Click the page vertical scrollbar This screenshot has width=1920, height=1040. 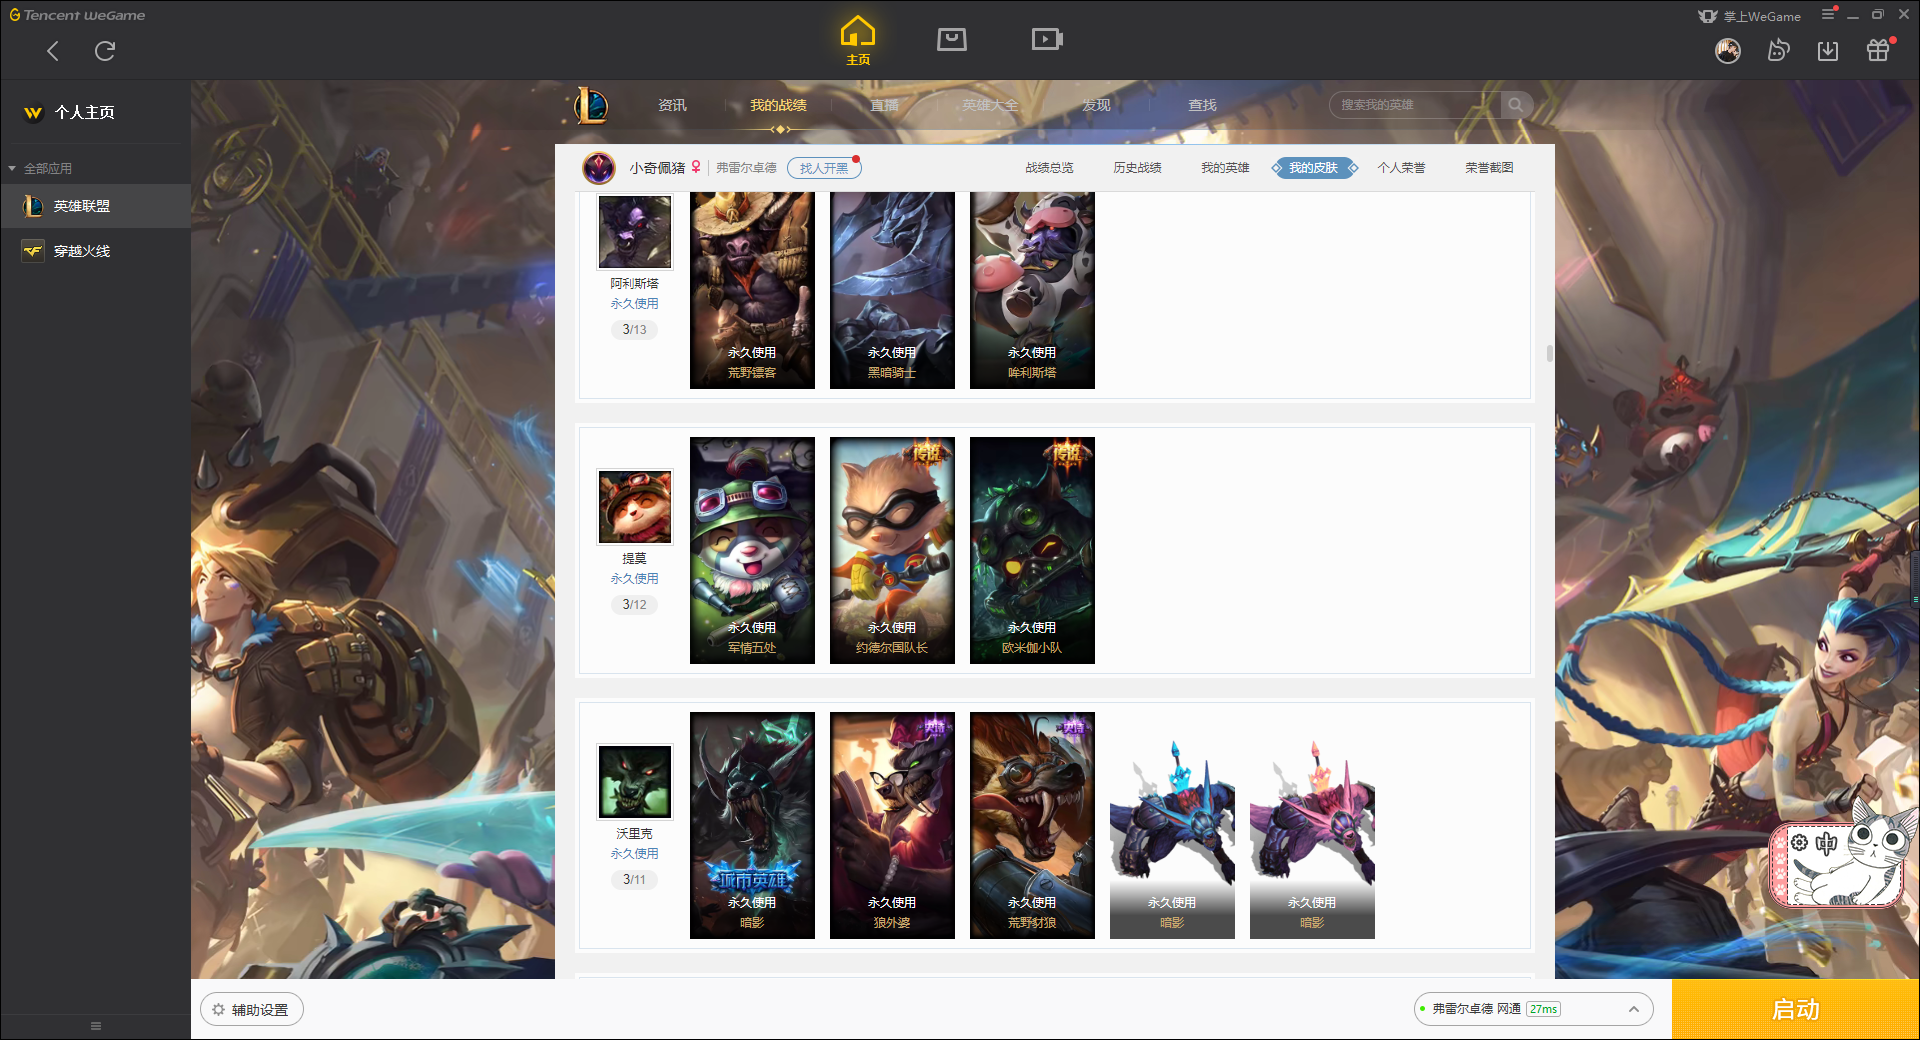click(1549, 353)
